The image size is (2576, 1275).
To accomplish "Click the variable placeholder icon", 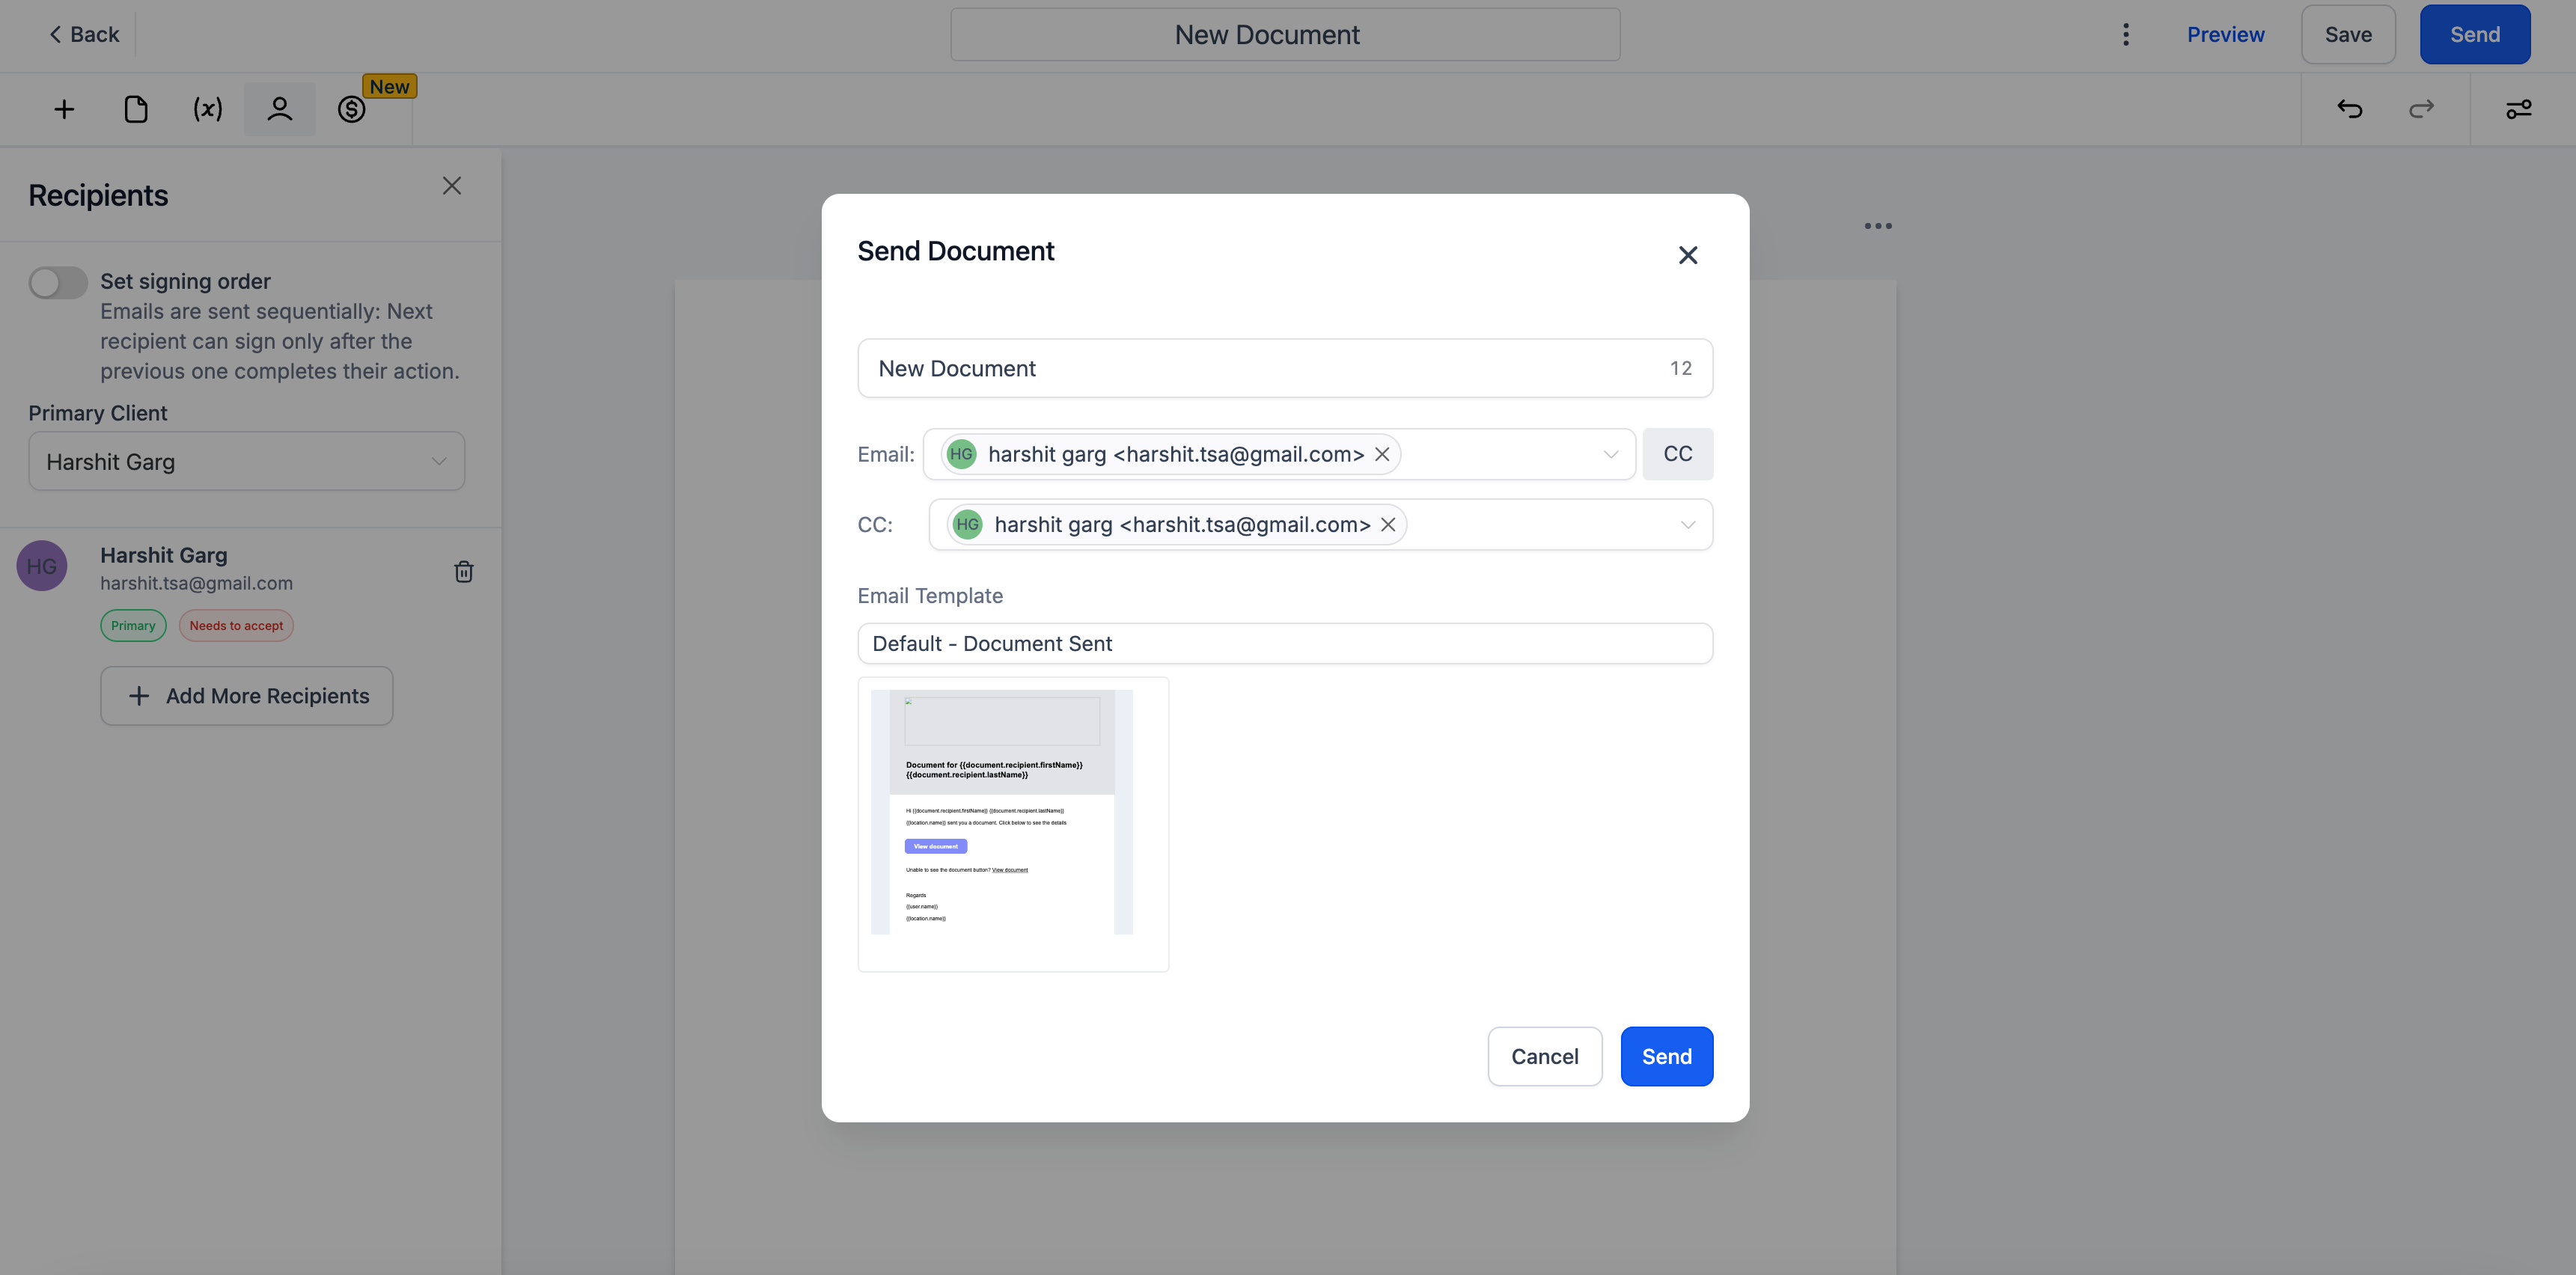I will [x=207, y=108].
